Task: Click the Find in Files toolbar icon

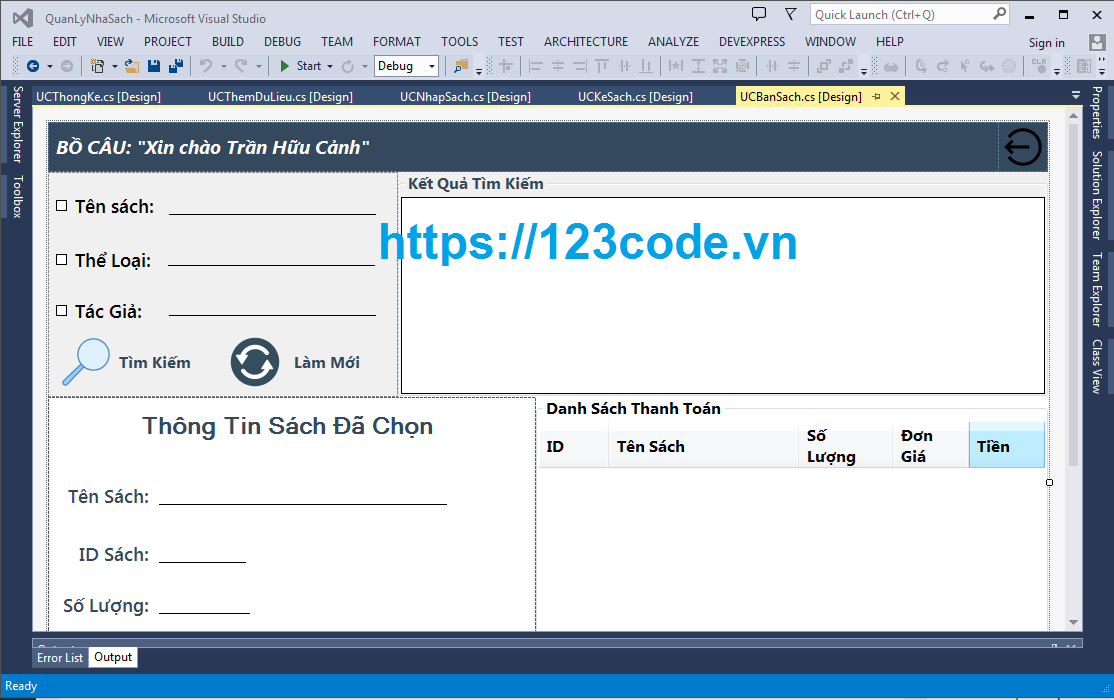Action: pyautogui.click(x=457, y=66)
